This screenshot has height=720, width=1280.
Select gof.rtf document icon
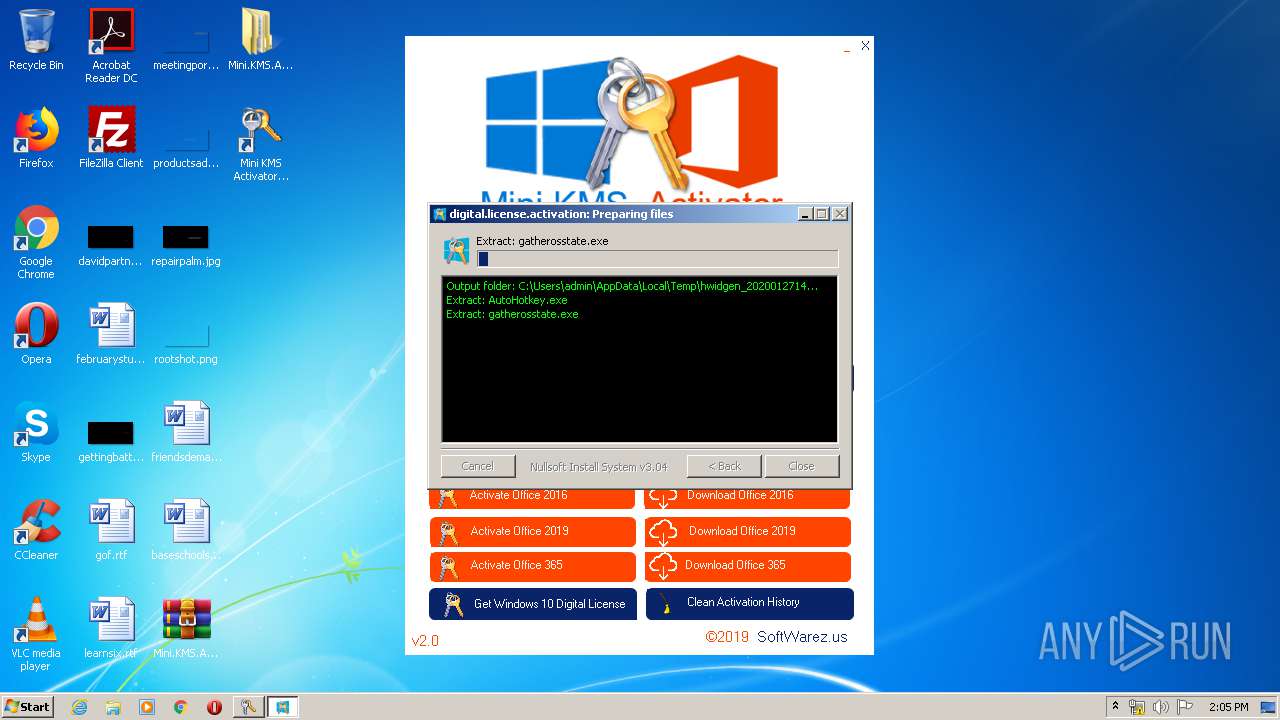pyautogui.click(x=111, y=530)
